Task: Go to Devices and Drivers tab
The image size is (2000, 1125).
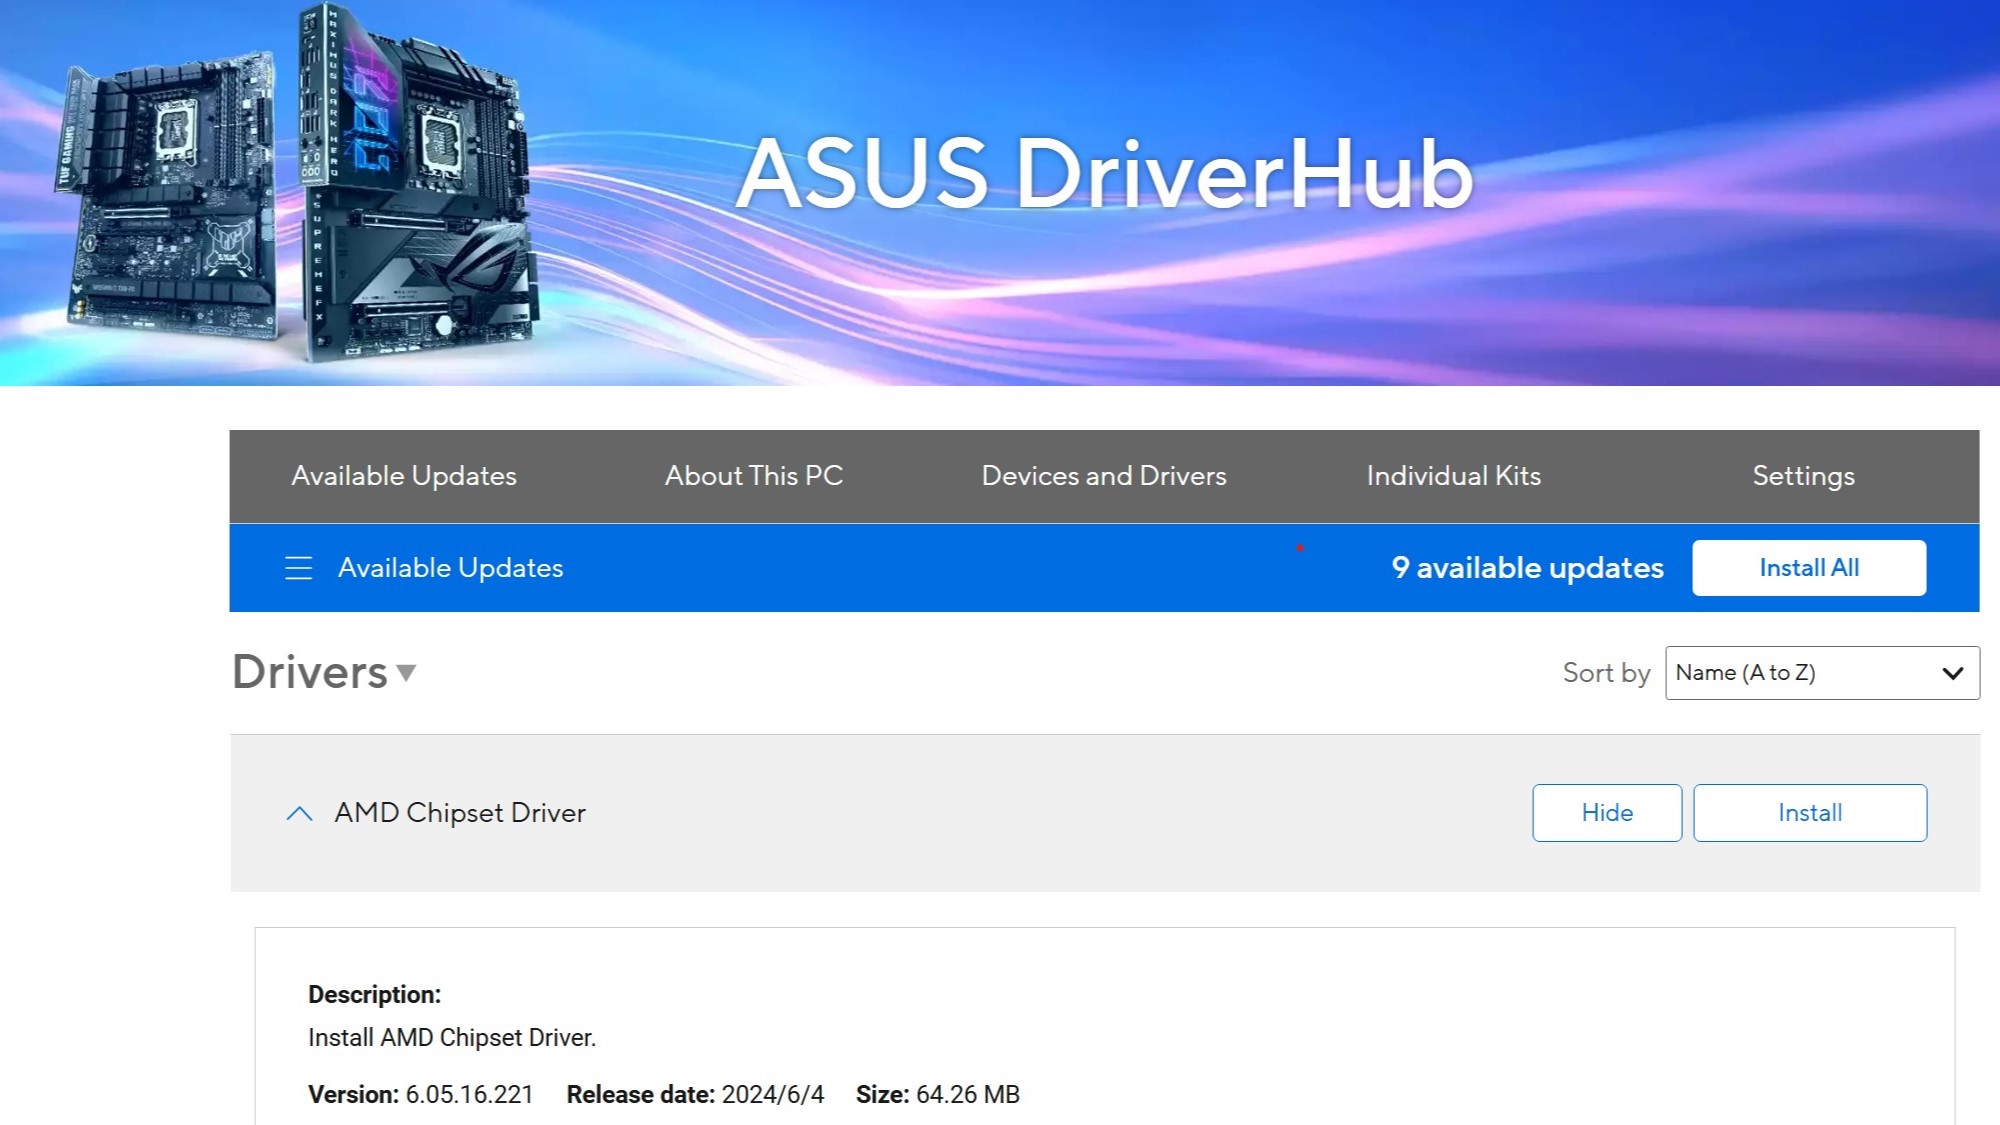Action: [1104, 476]
